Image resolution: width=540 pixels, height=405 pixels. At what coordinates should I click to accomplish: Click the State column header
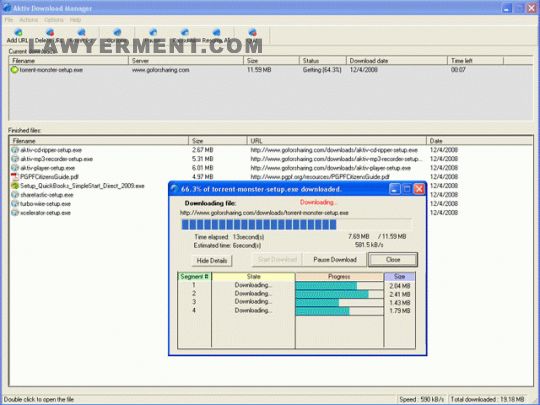[253, 277]
